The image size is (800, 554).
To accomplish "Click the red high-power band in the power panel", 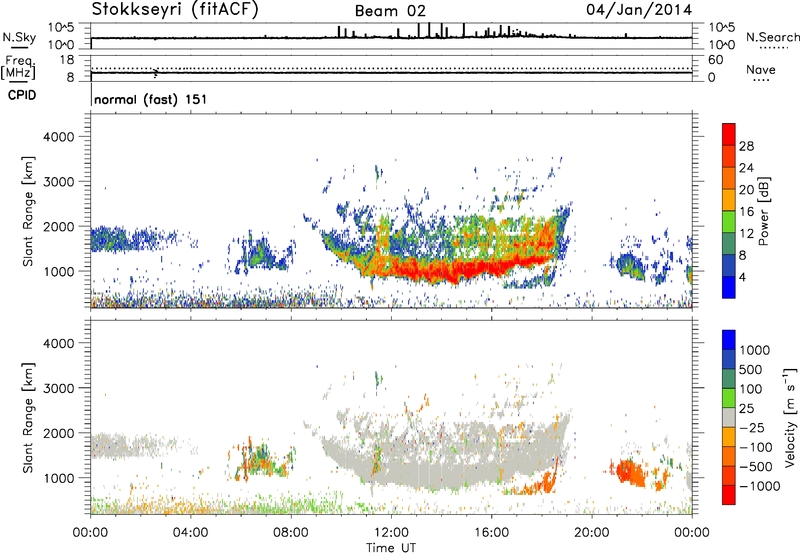I will (x=459, y=269).
